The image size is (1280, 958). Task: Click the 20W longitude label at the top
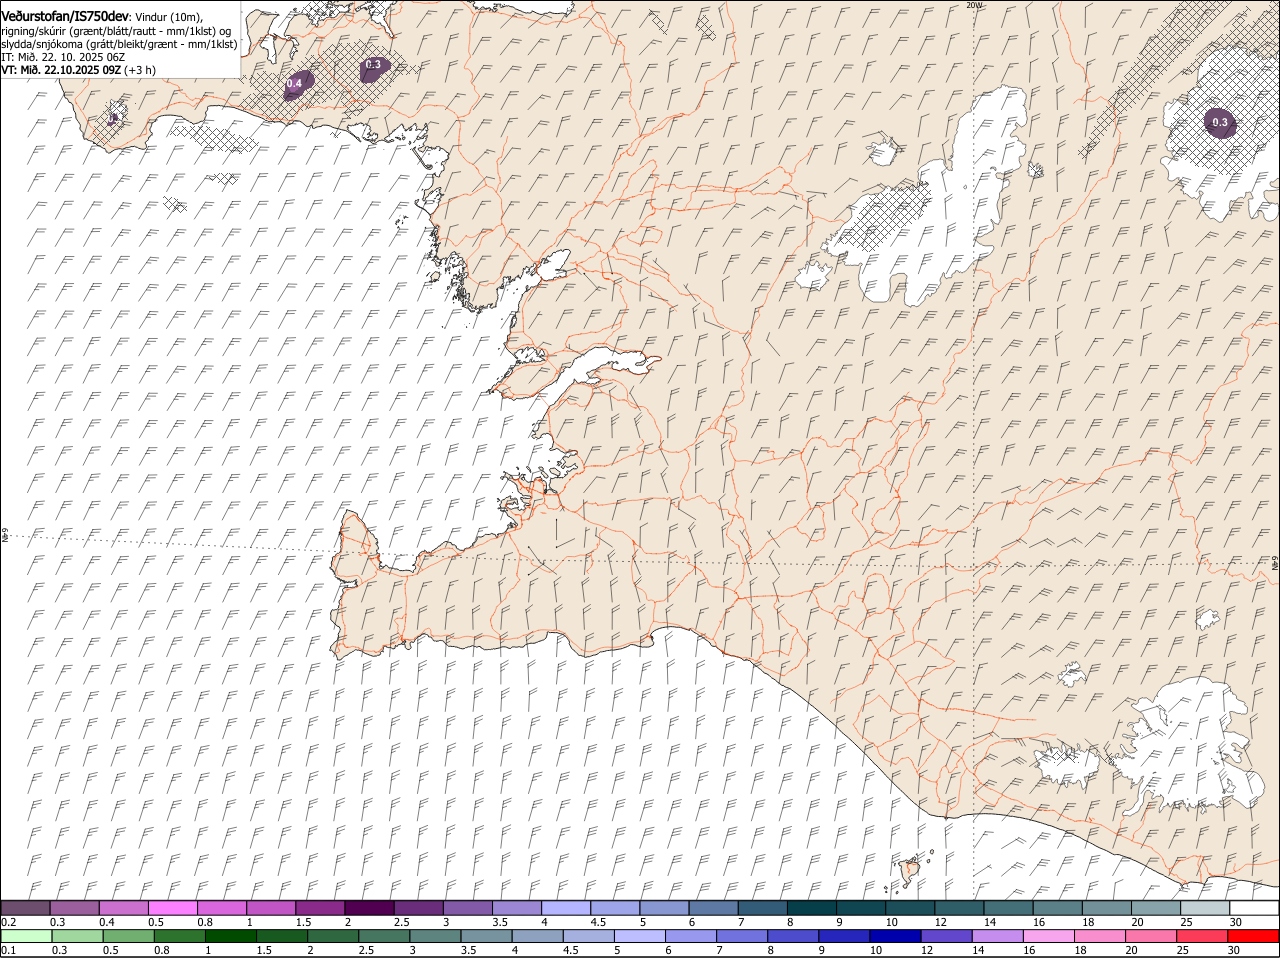(974, 5)
